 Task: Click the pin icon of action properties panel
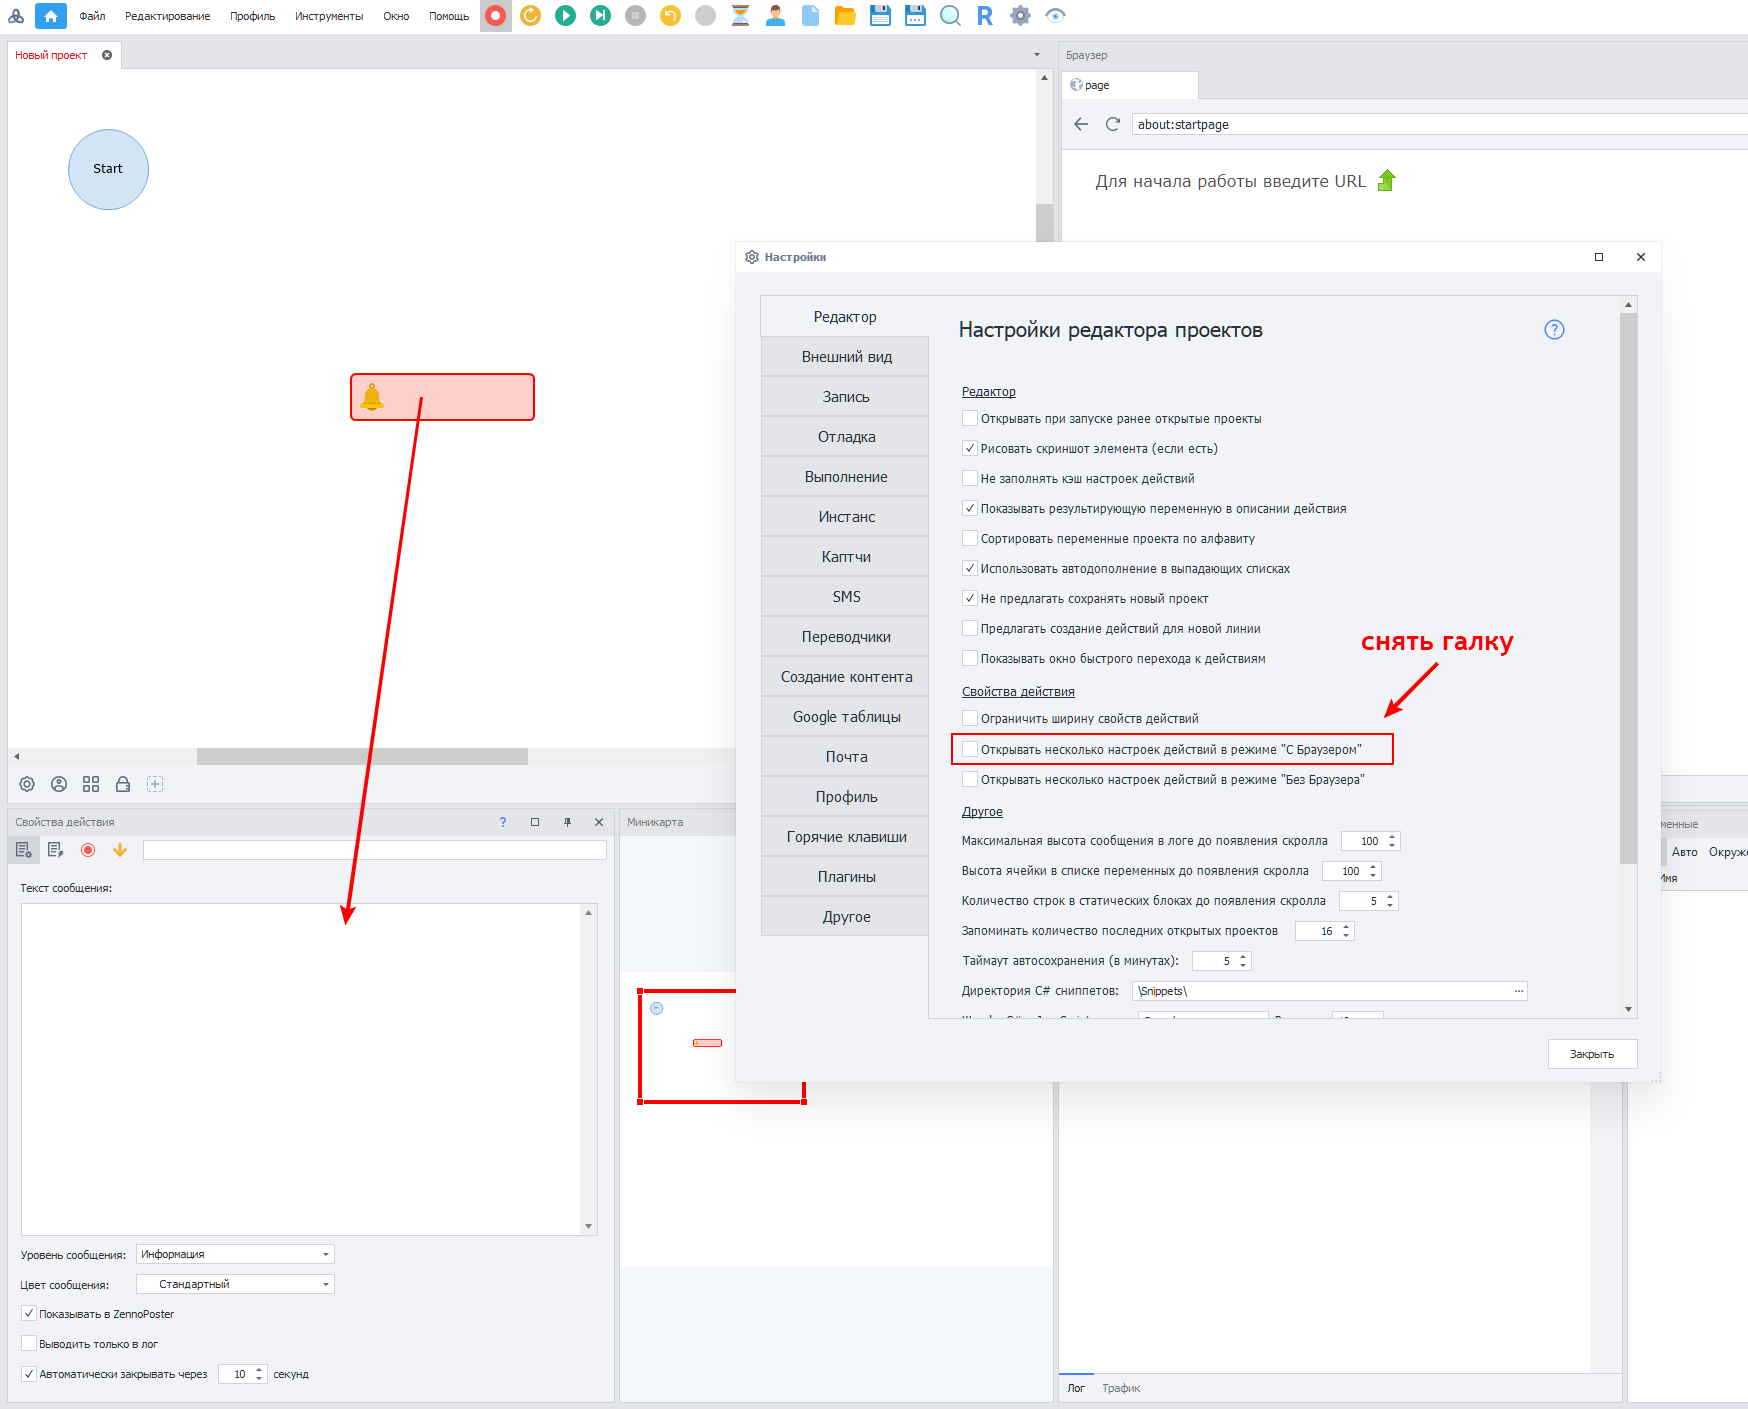(x=567, y=822)
